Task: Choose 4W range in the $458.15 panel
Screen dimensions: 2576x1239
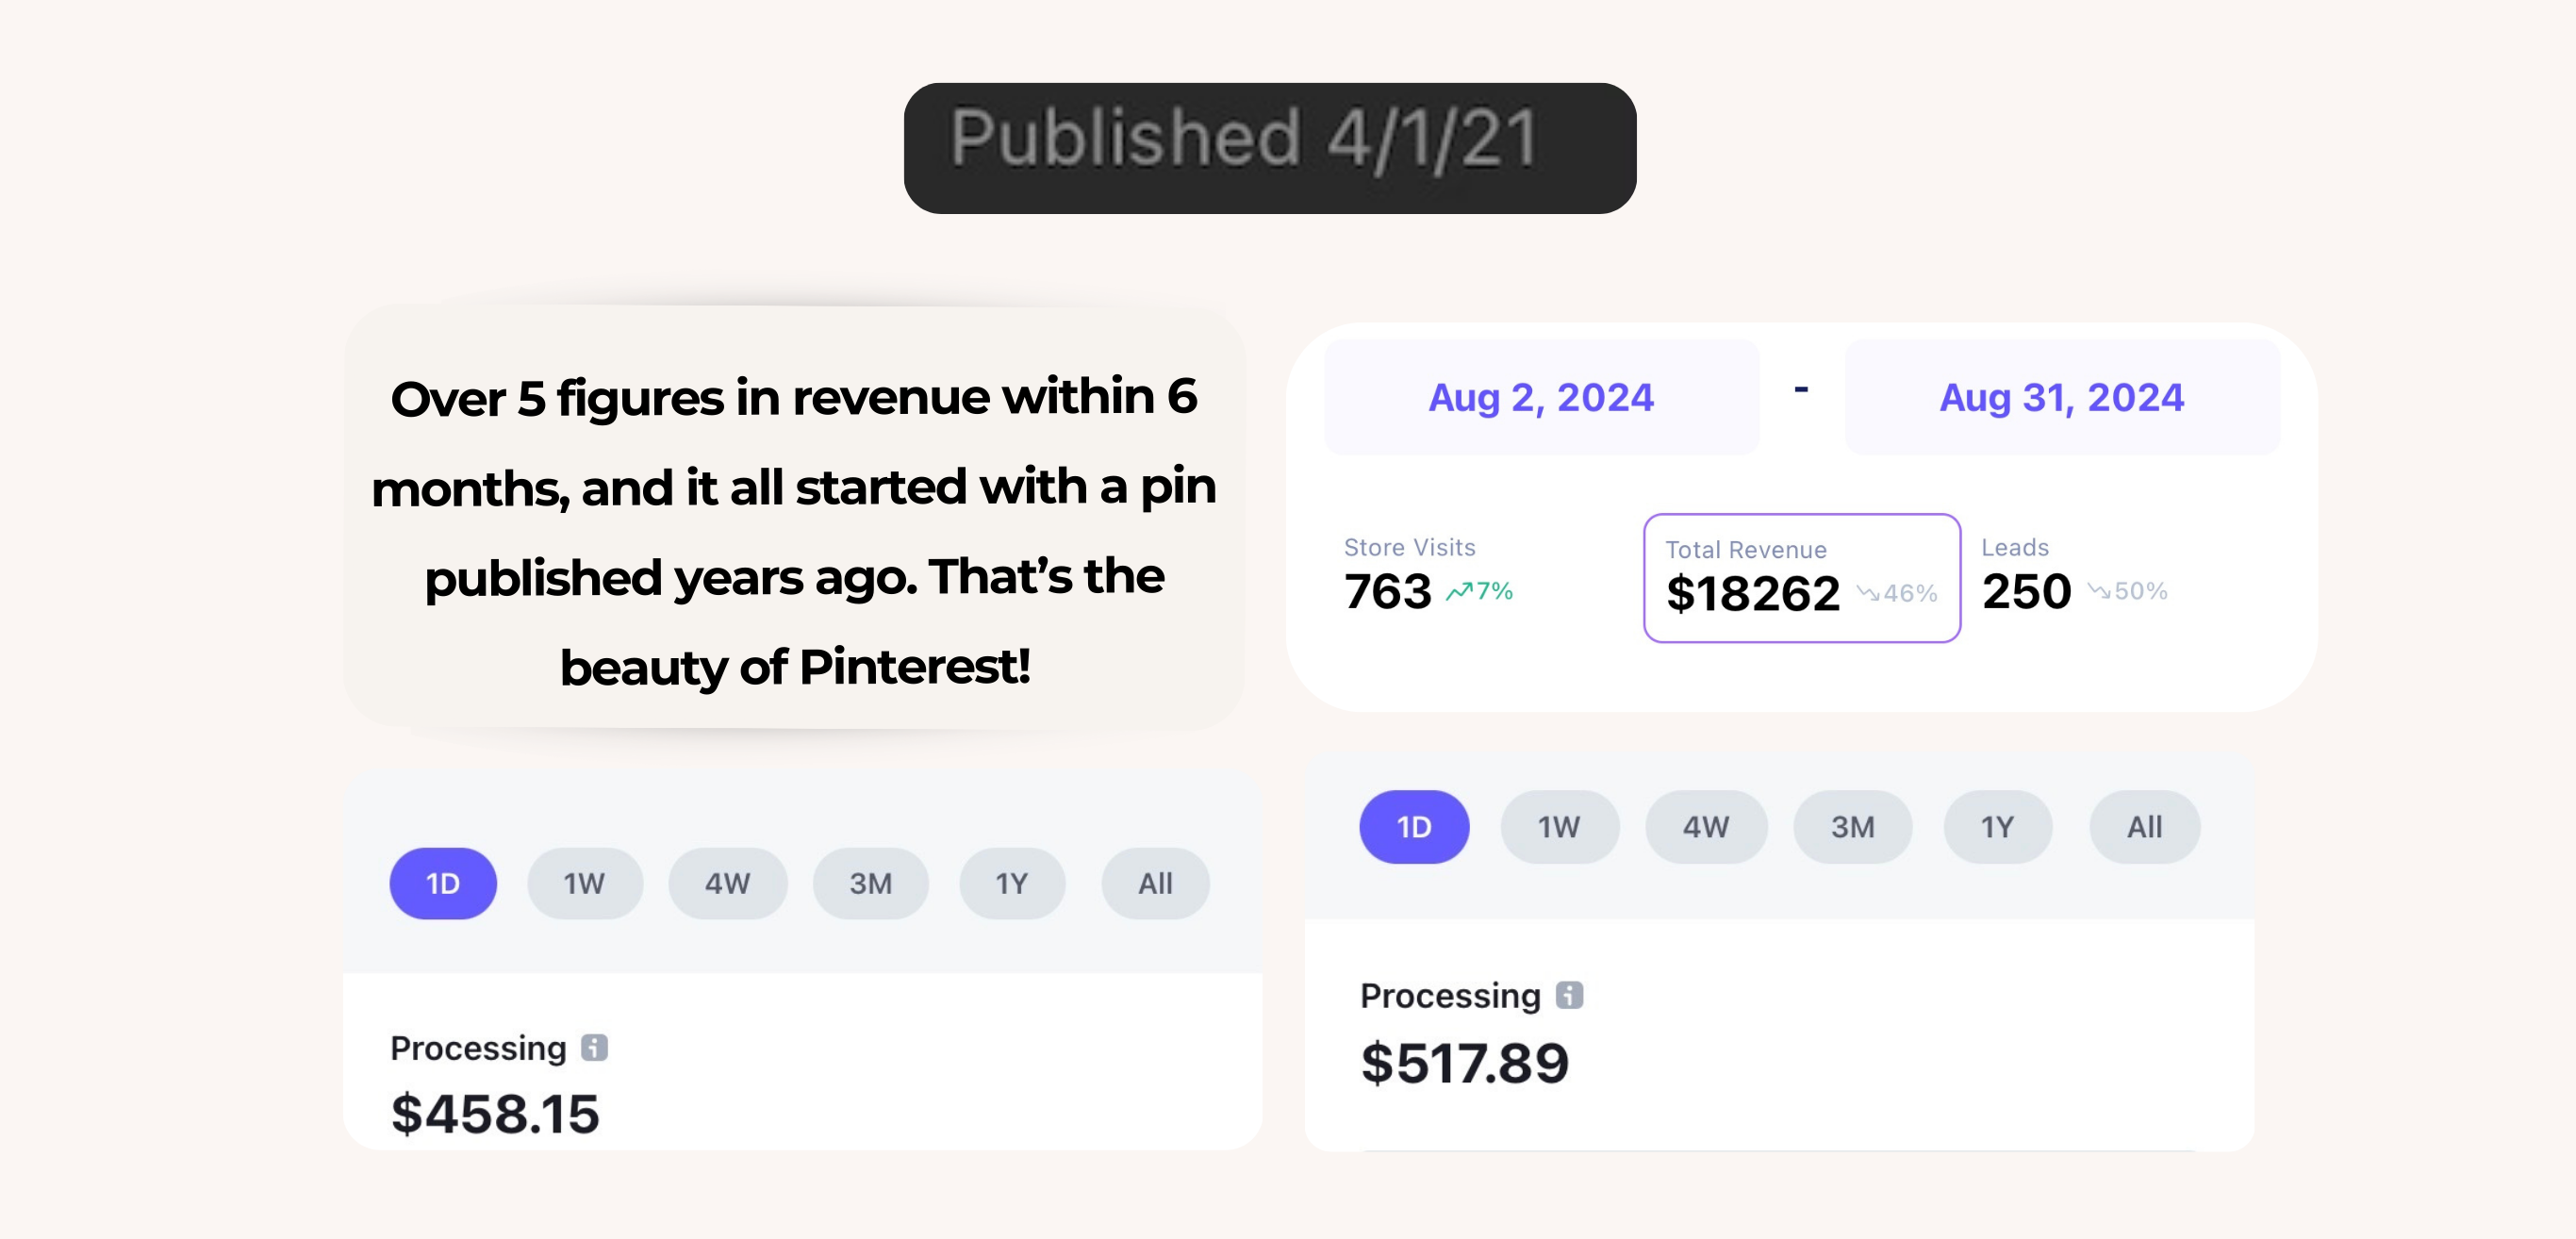Action: [x=727, y=883]
